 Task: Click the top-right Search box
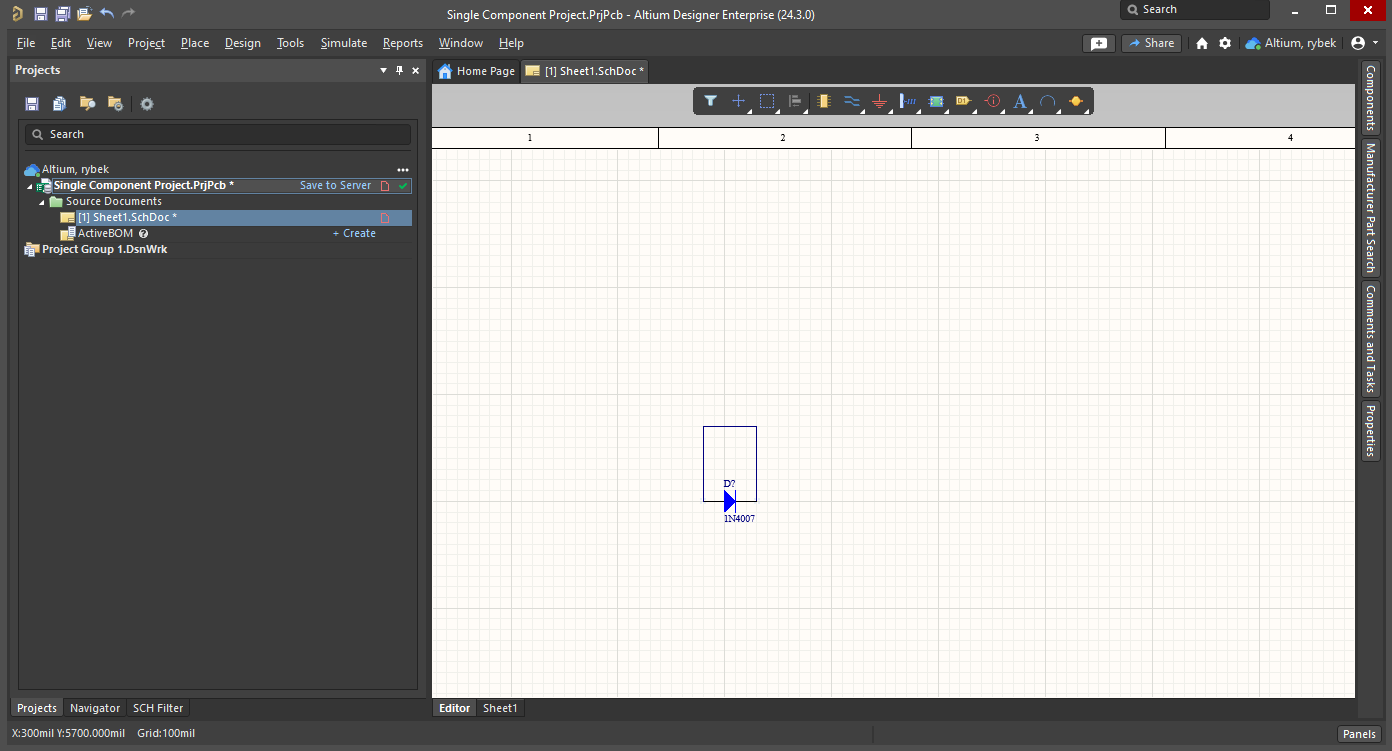(1194, 9)
